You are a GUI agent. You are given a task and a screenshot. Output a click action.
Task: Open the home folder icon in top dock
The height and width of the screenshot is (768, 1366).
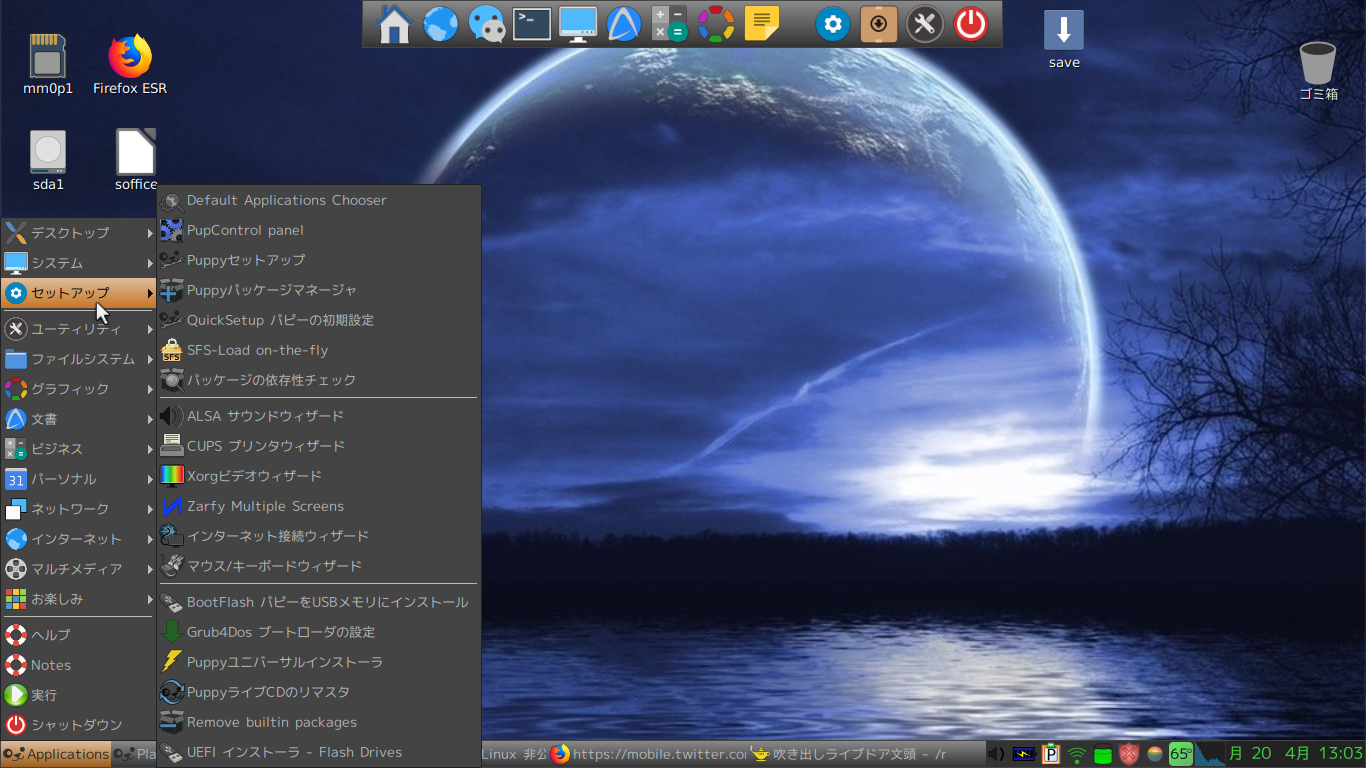click(x=394, y=25)
